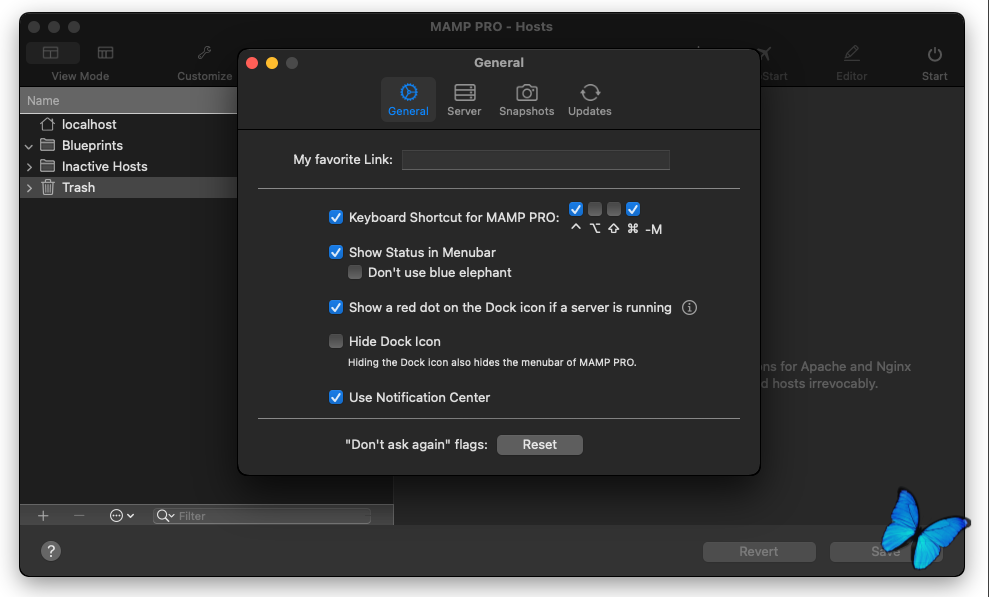Expand the Trash item
Viewport: 989px width, 597px height.
pos(29,188)
